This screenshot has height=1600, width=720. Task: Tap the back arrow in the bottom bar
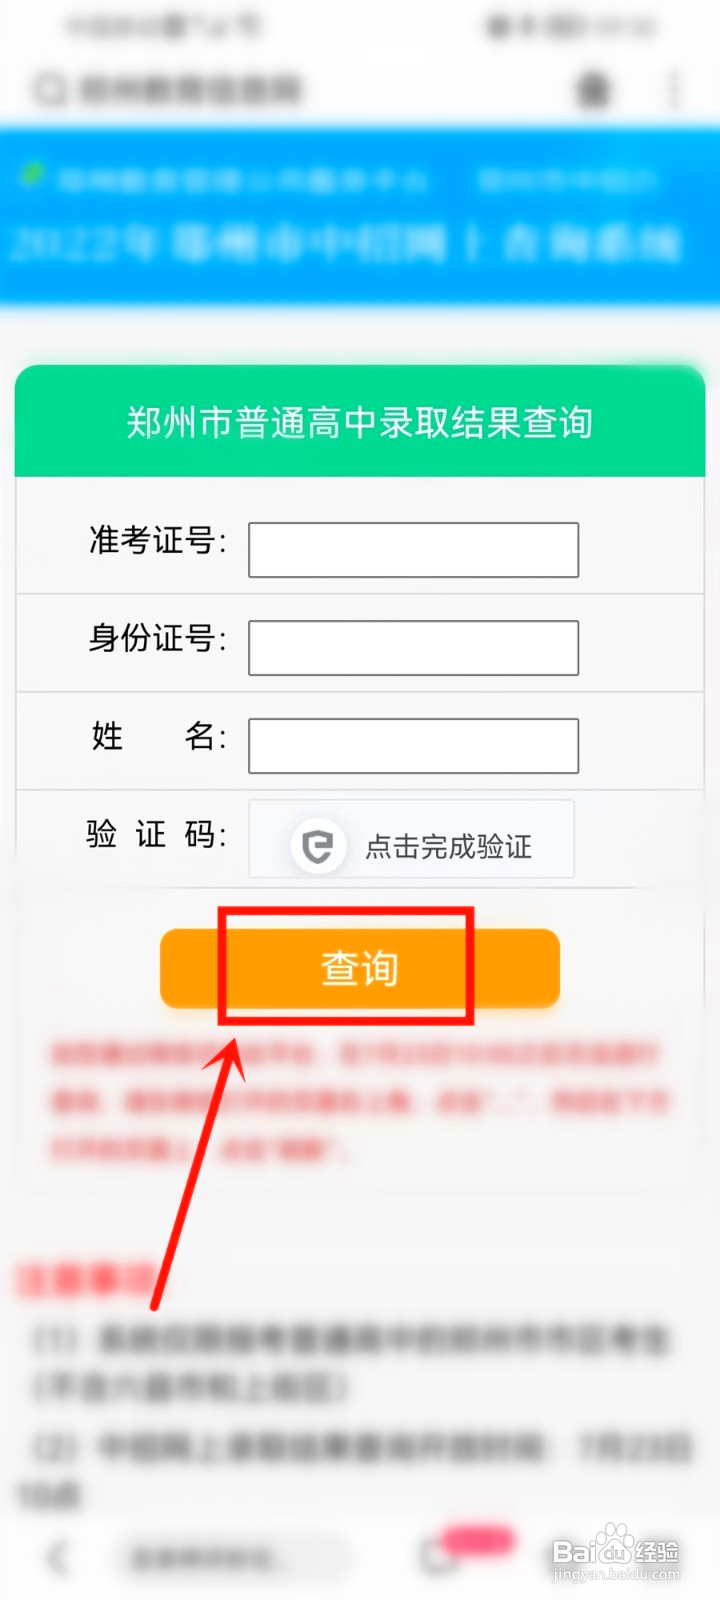[58, 1557]
